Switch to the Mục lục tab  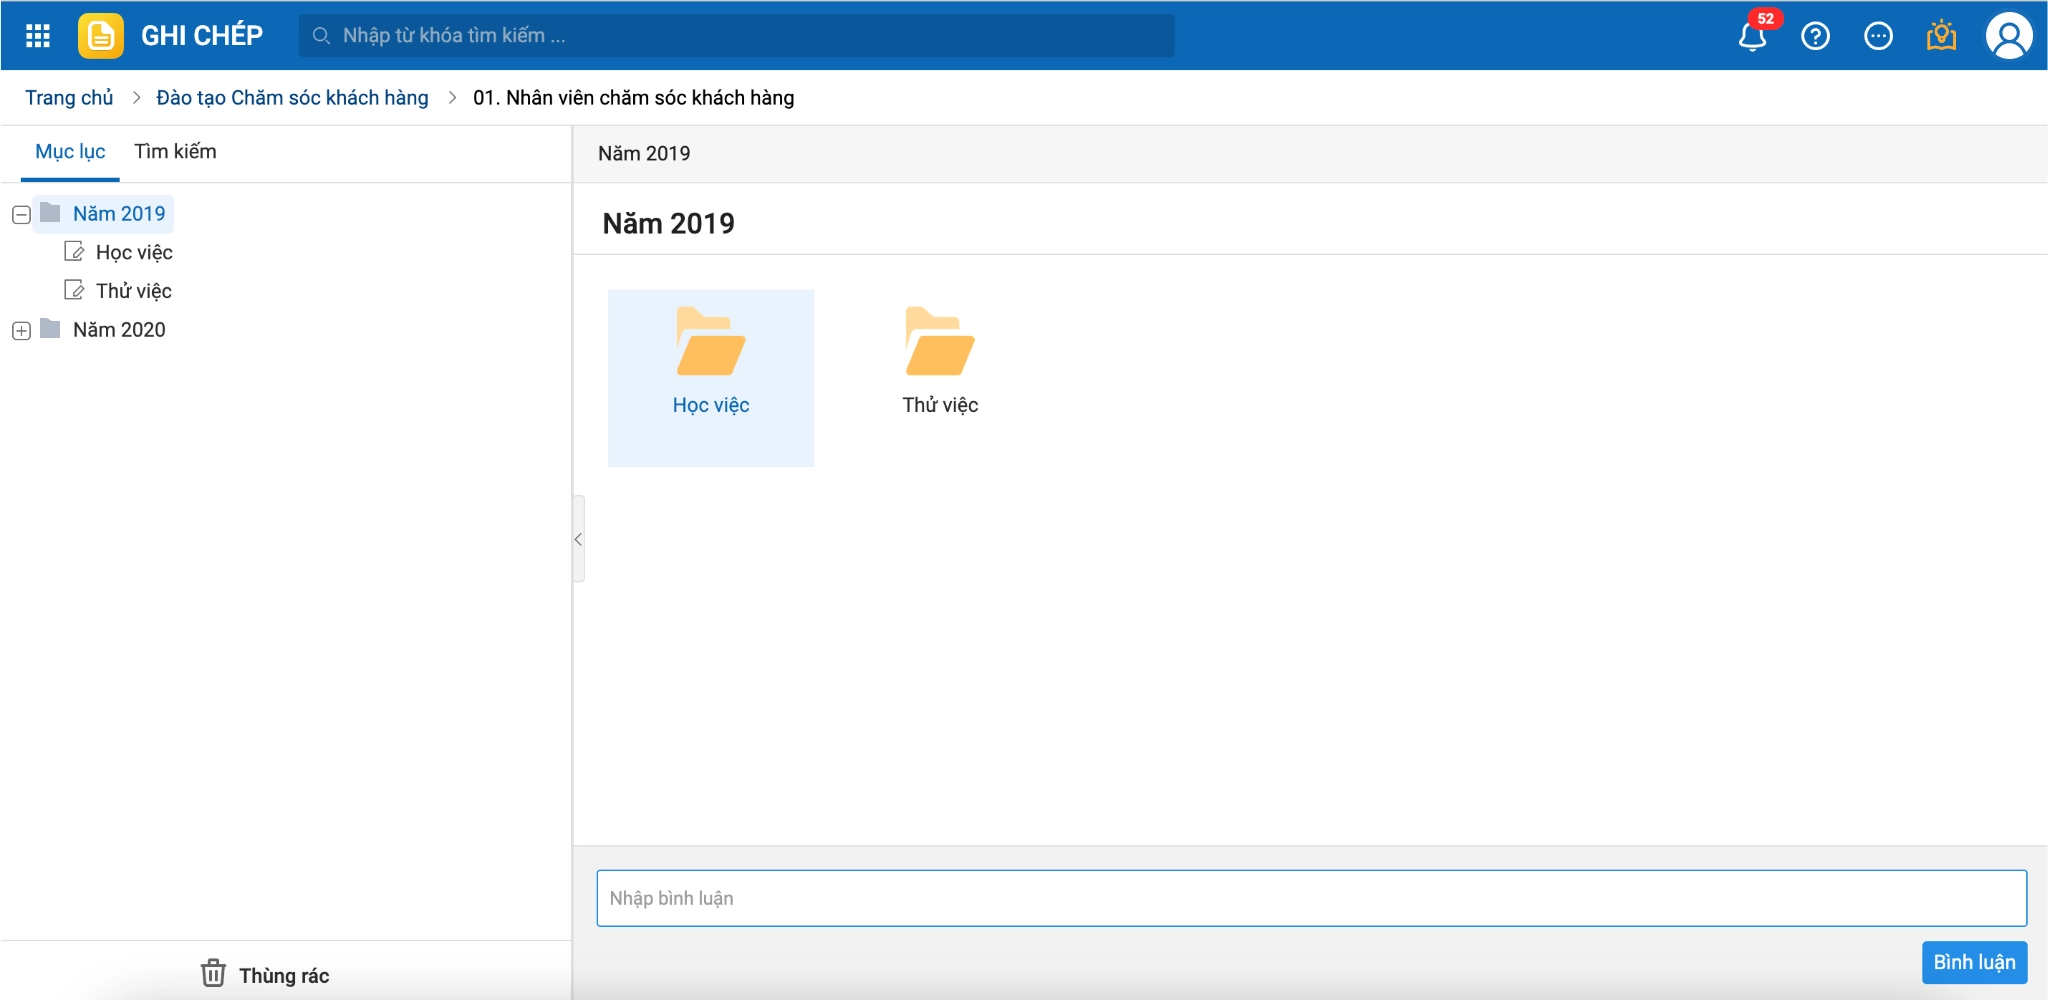tap(70, 152)
